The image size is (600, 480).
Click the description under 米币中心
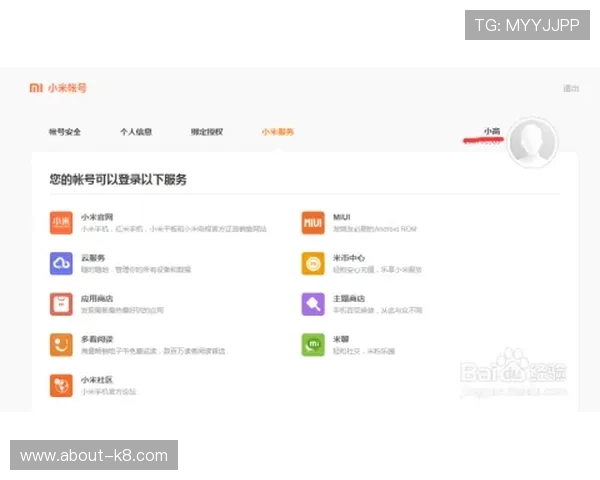click(x=377, y=270)
